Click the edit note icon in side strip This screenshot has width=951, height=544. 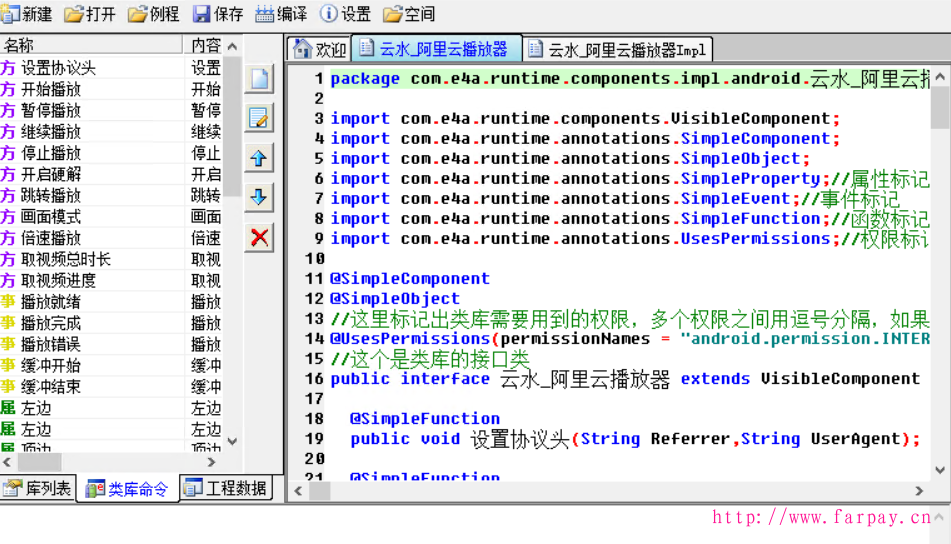[x=260, y=118]
